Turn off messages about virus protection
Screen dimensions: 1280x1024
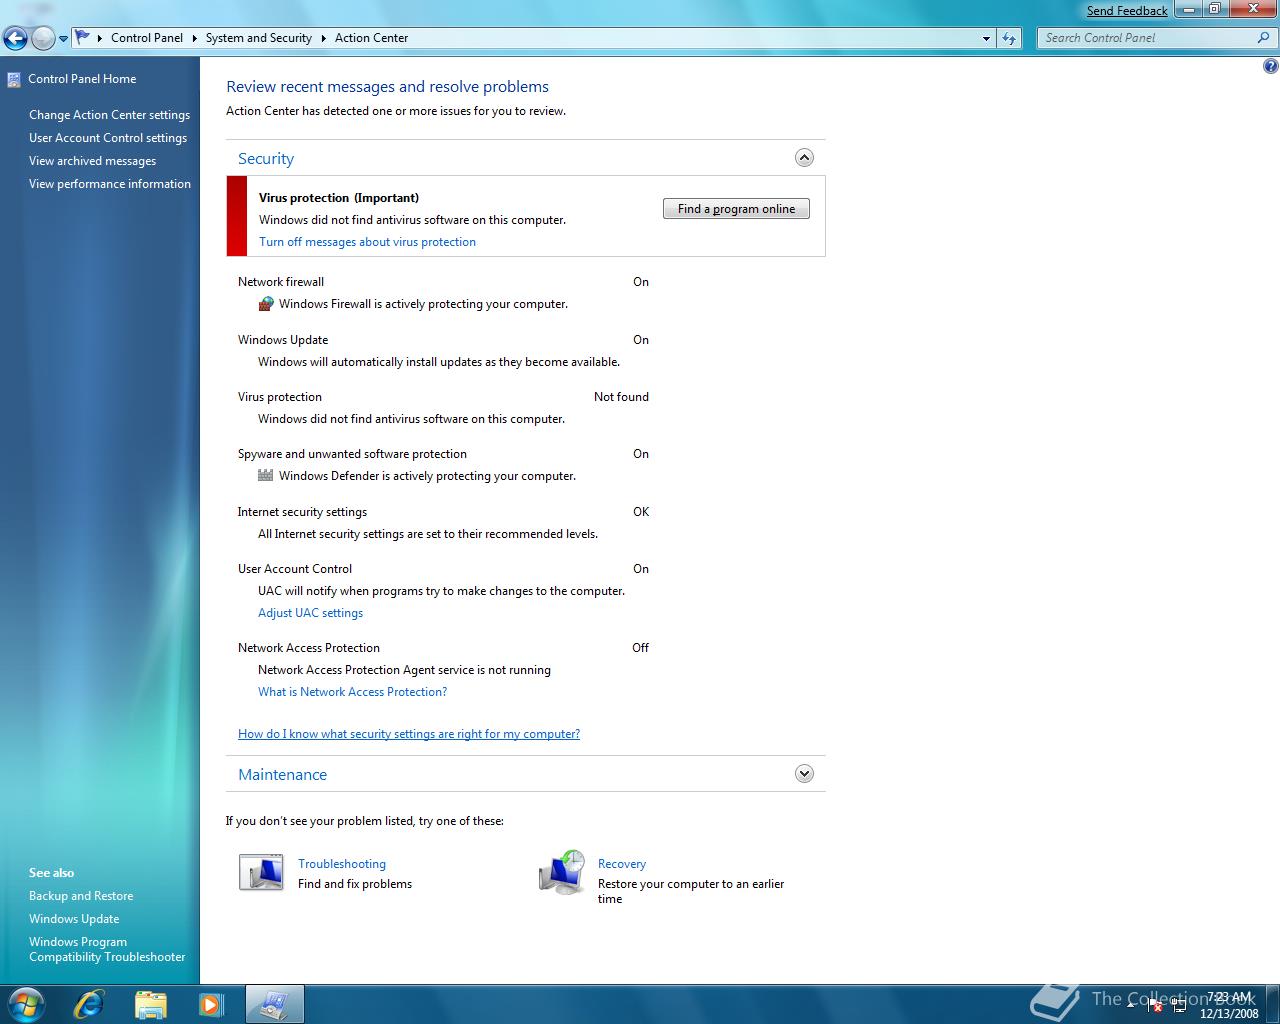tap(367, 242)
